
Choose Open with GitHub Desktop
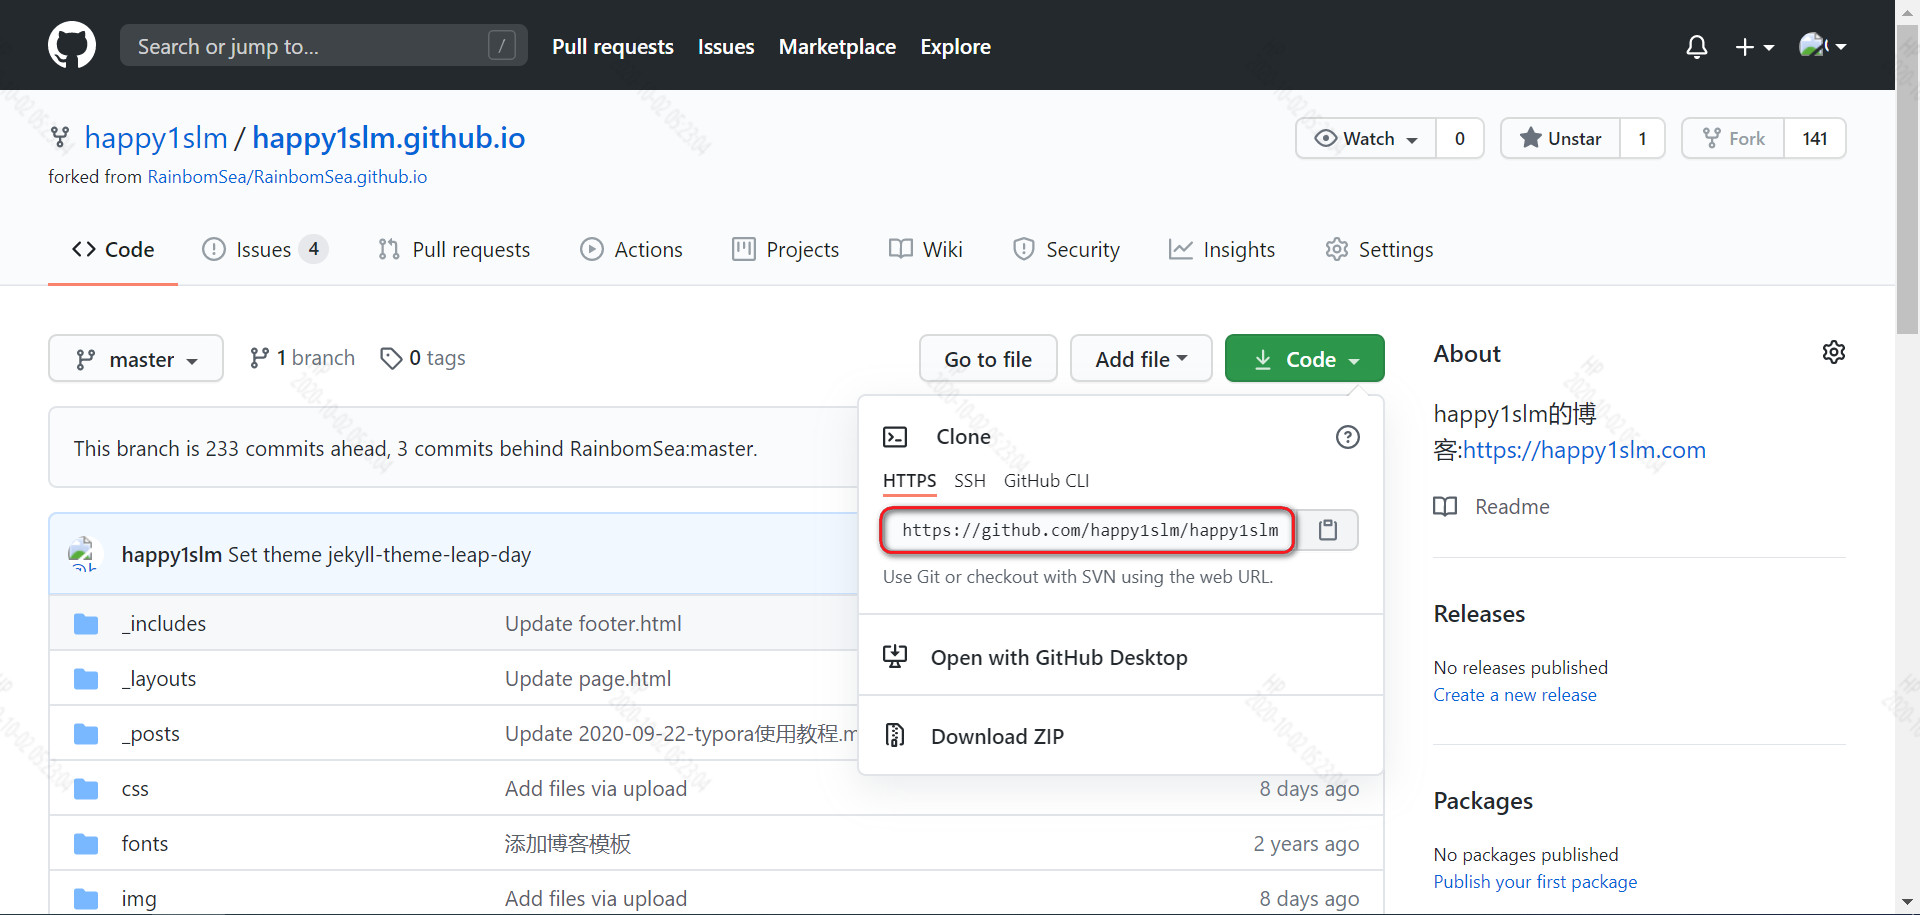tap(1121, 657)
